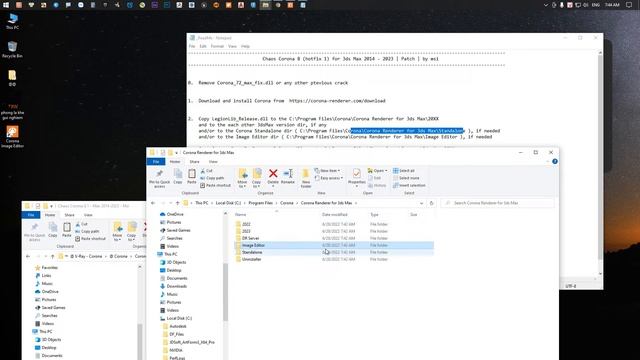Open This PC desktop icon

(x=12, y=21)
